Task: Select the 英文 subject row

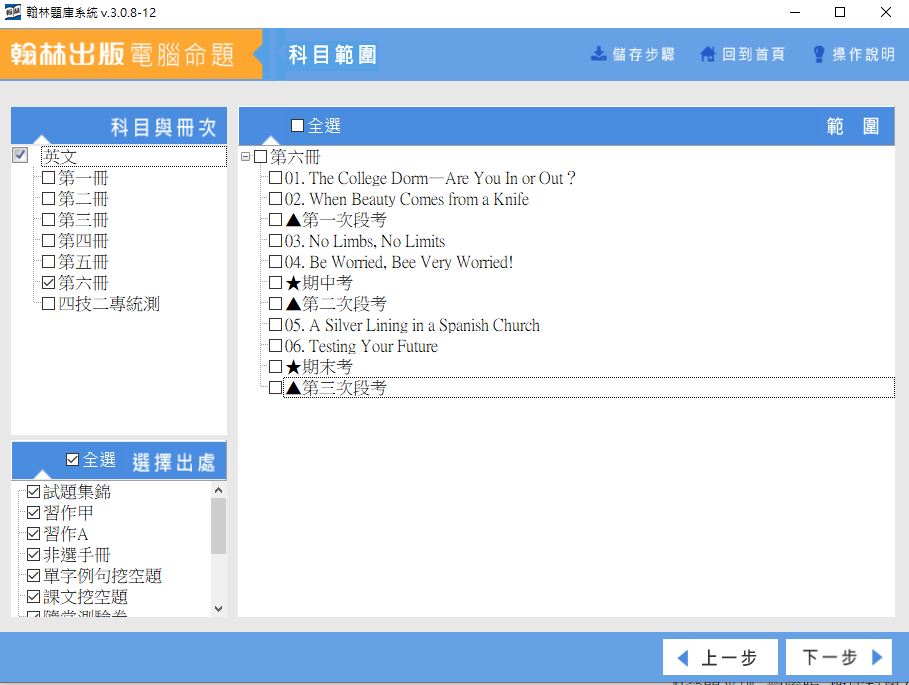Action: tap(133, 156)
